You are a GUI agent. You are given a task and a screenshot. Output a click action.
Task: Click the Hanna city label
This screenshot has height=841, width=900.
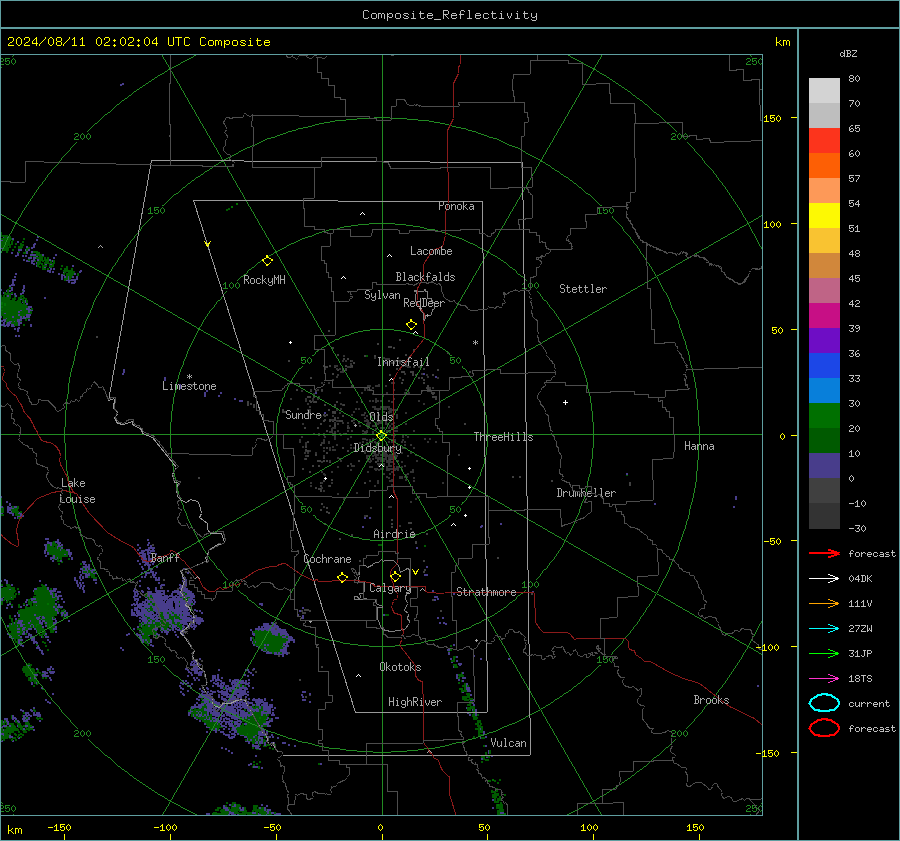point(699,446)
